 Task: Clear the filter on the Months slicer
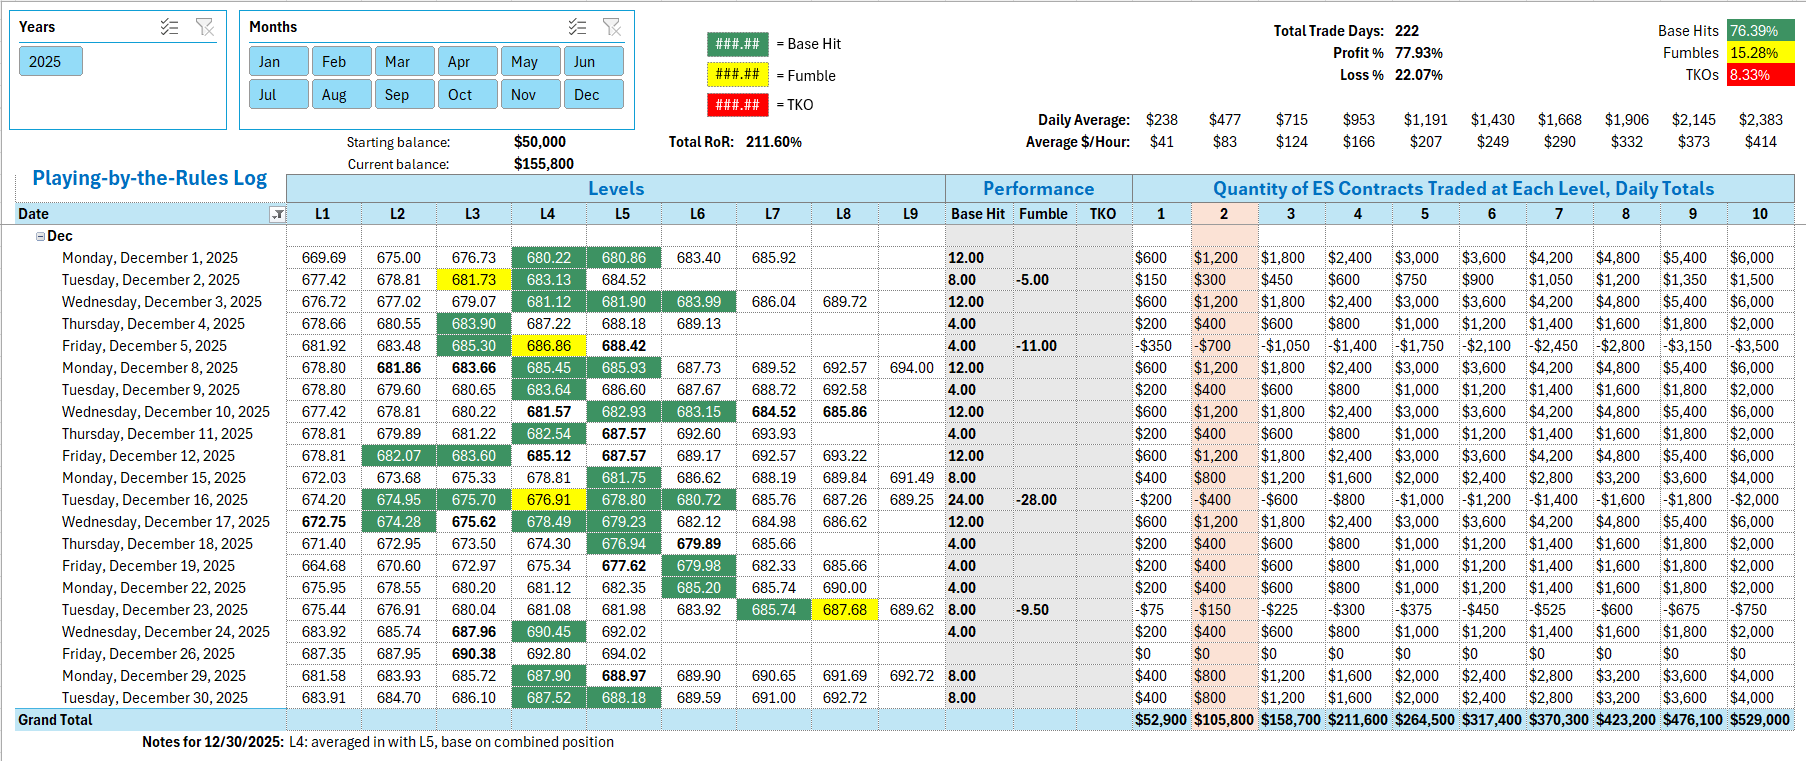(x=612, y=27)
